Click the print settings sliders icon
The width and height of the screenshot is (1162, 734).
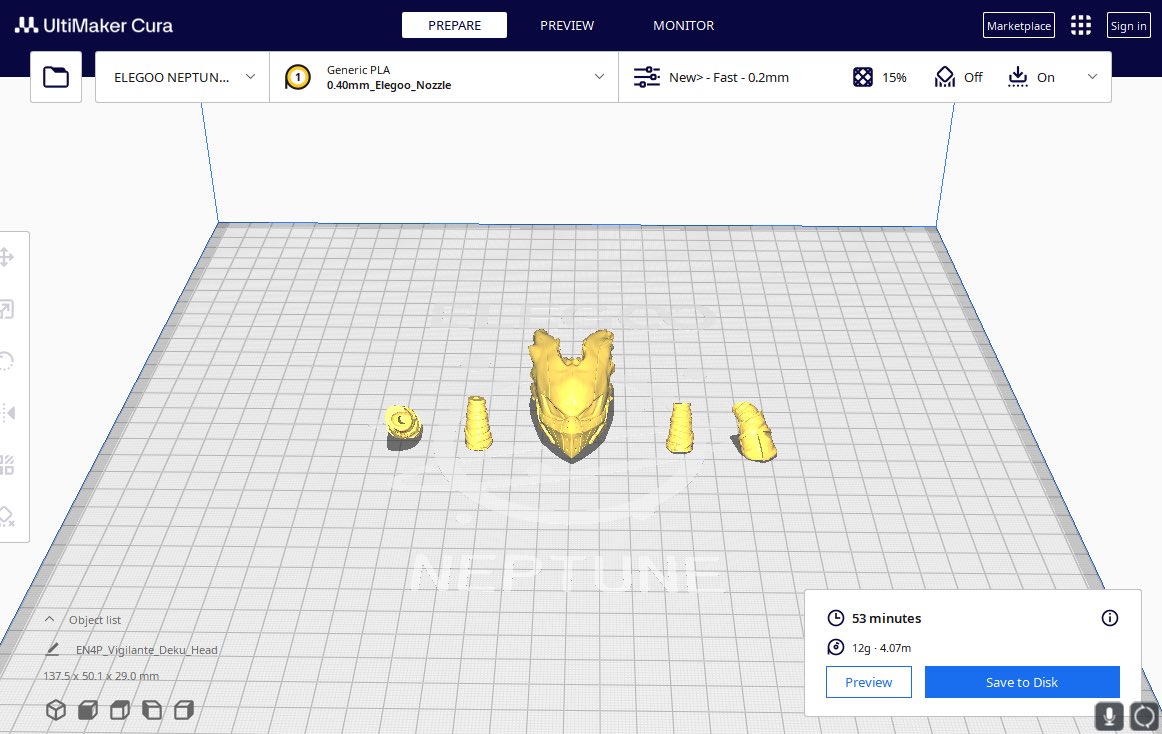pyautogui.click(x=646, y=77)
